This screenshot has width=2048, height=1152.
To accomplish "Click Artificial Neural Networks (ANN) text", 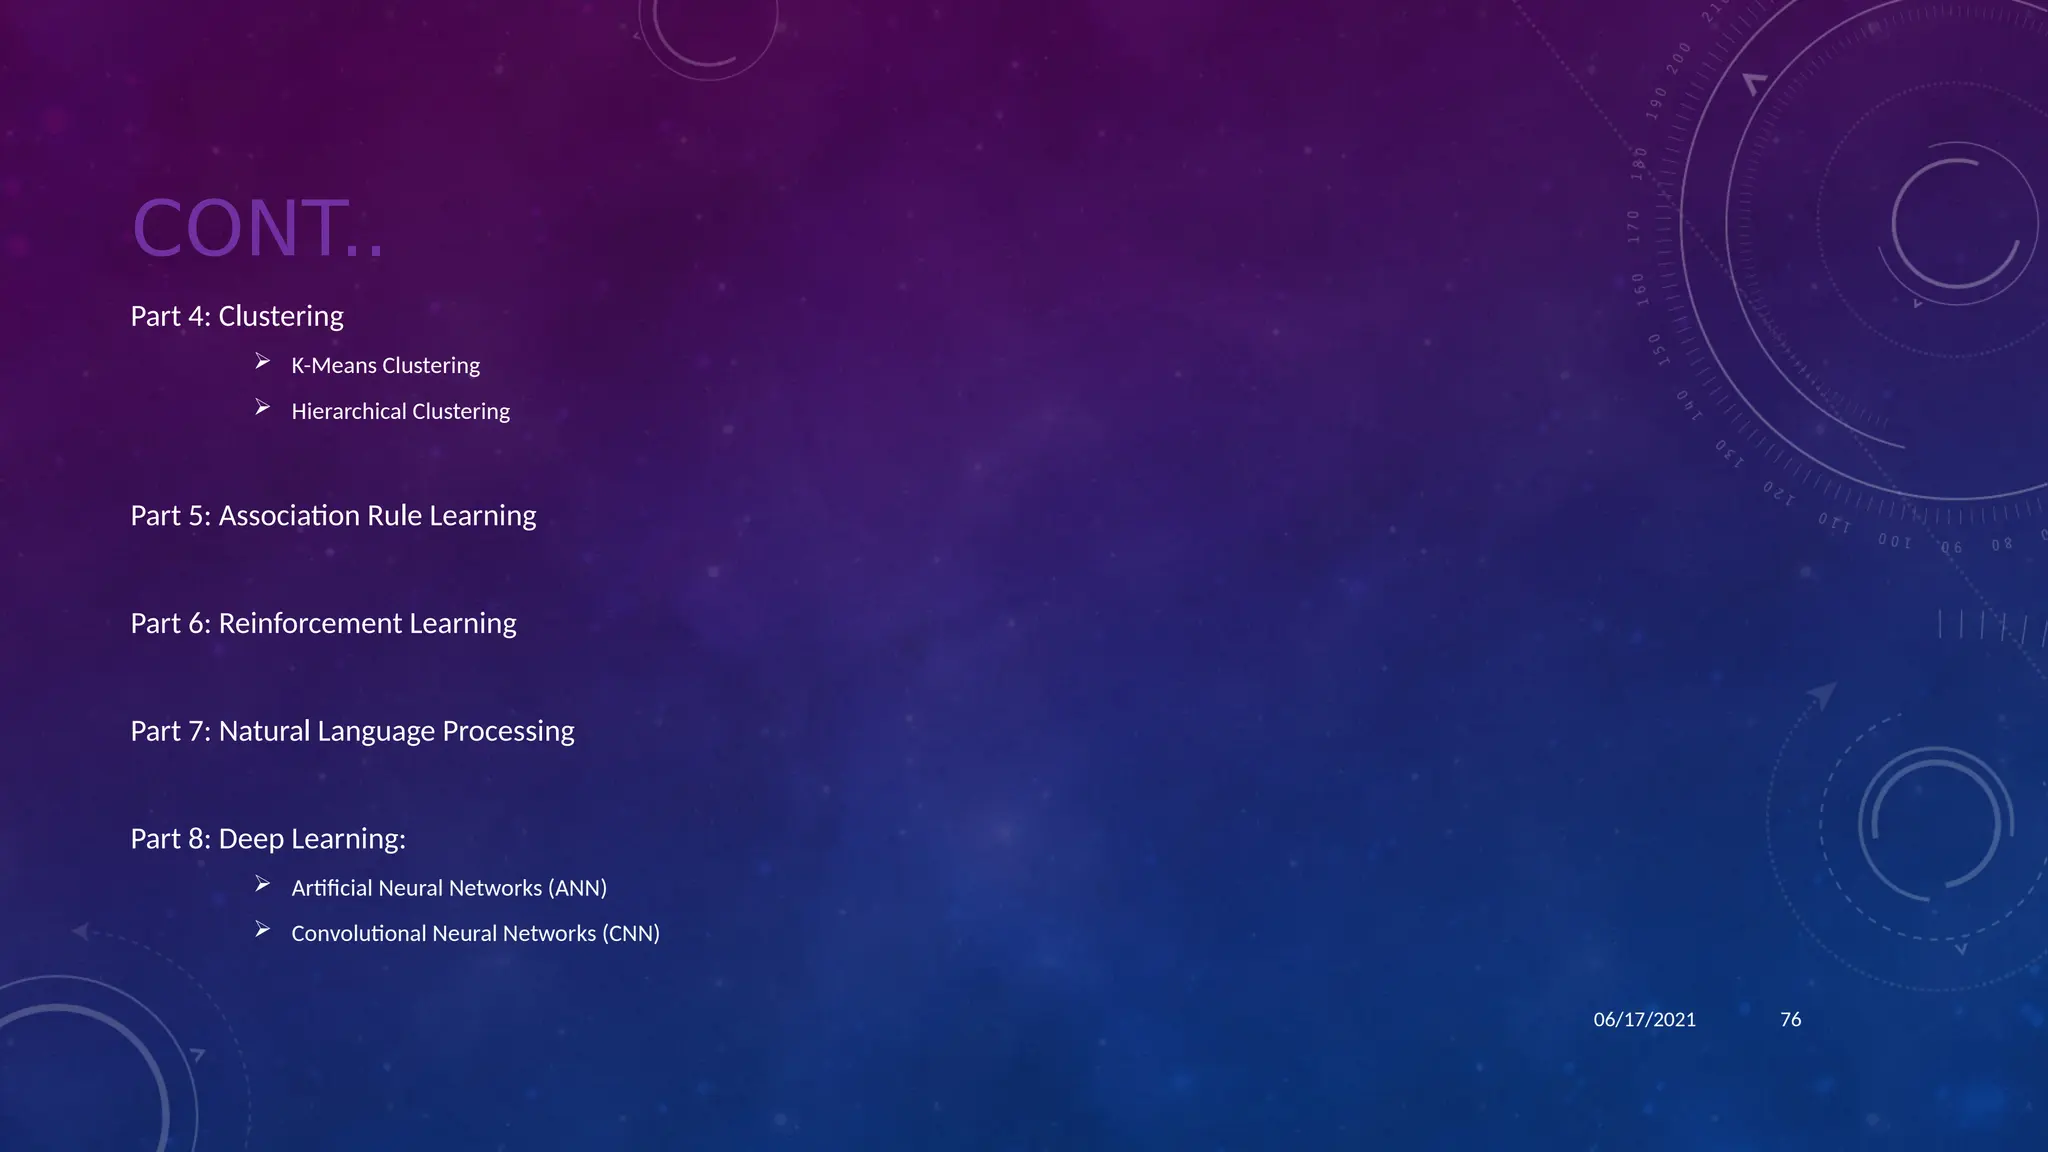I will click(x=449, y=888).
